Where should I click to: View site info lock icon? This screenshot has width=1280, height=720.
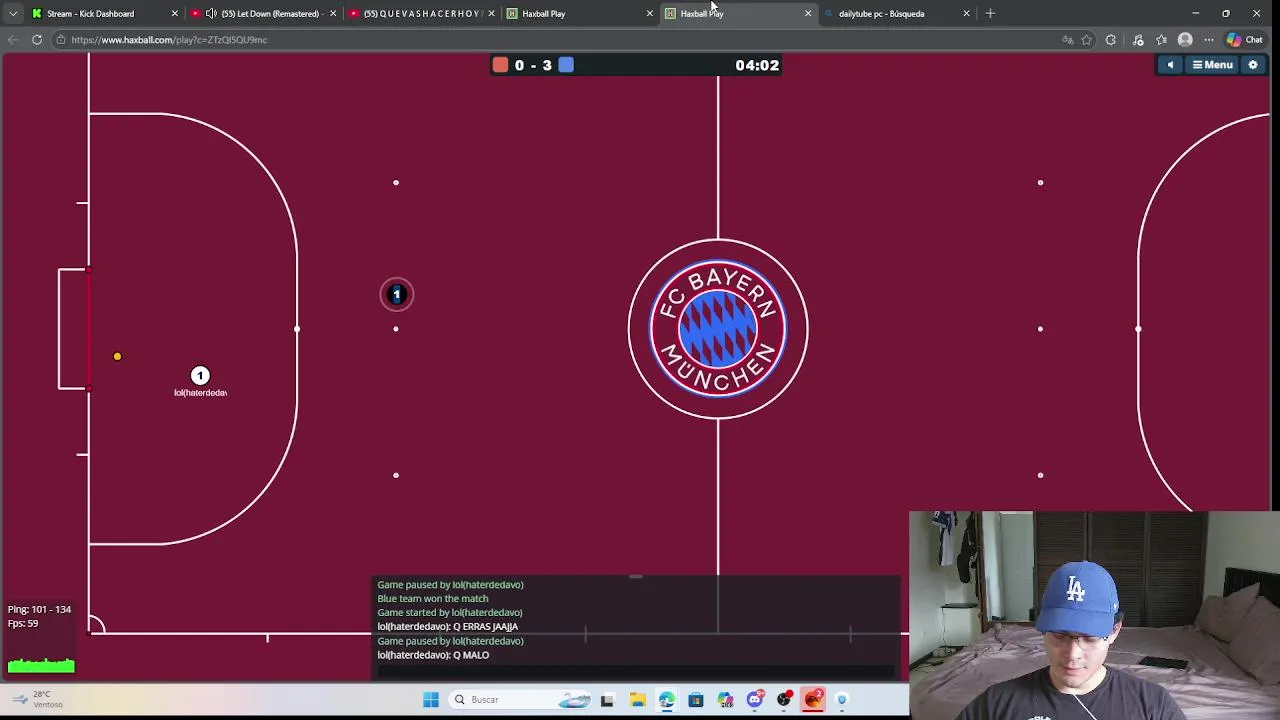point(60,40)
